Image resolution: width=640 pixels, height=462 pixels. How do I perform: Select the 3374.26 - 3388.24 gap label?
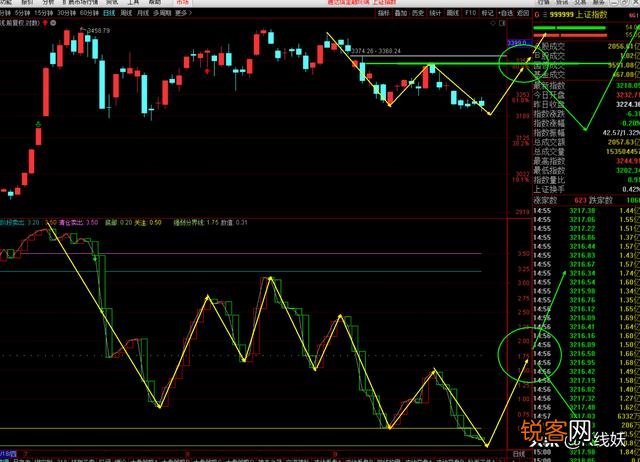(376, 51)
